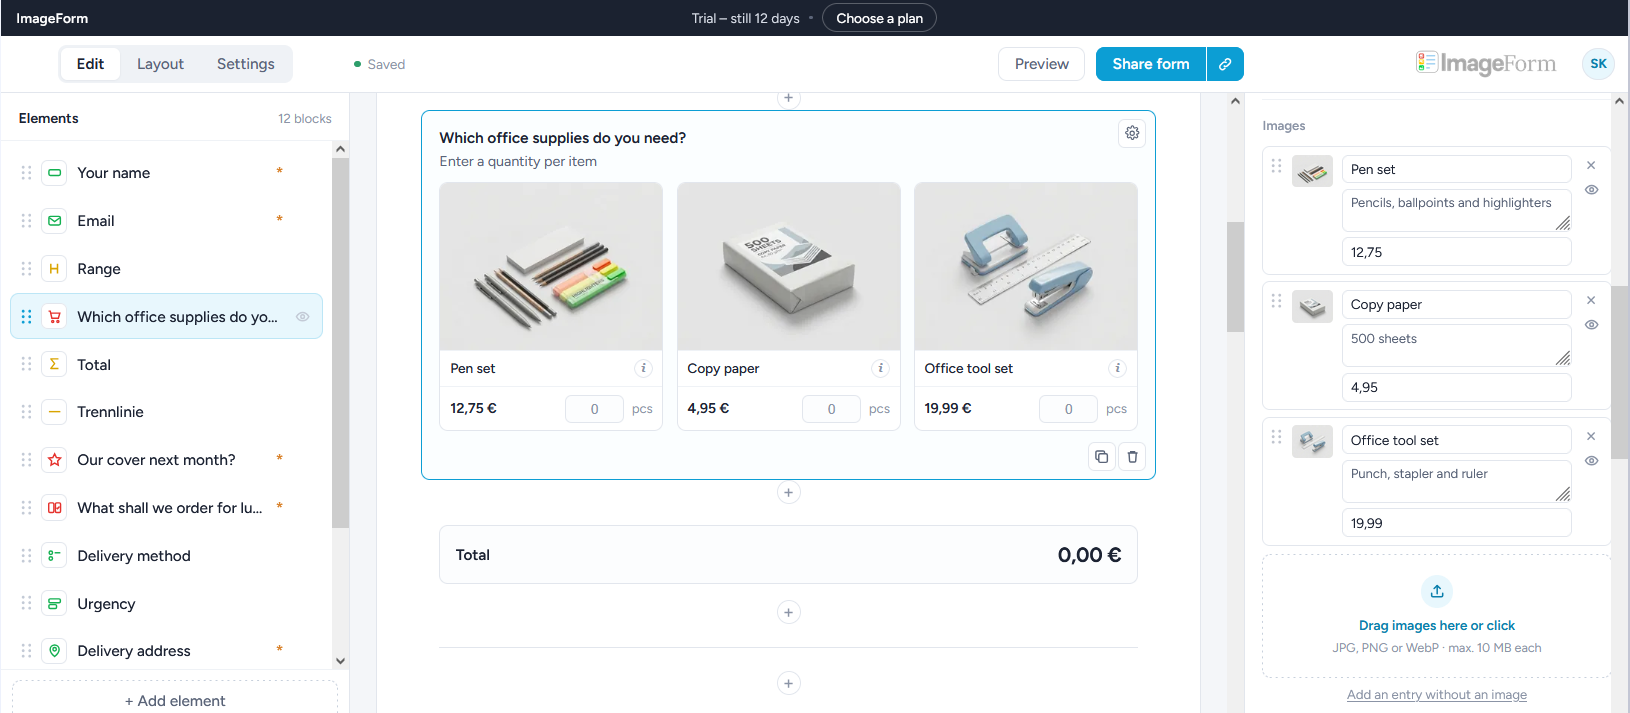Switch to the Layout tab
The image size is (1630, 713).
pyautogui.click(x=160, y=64)
